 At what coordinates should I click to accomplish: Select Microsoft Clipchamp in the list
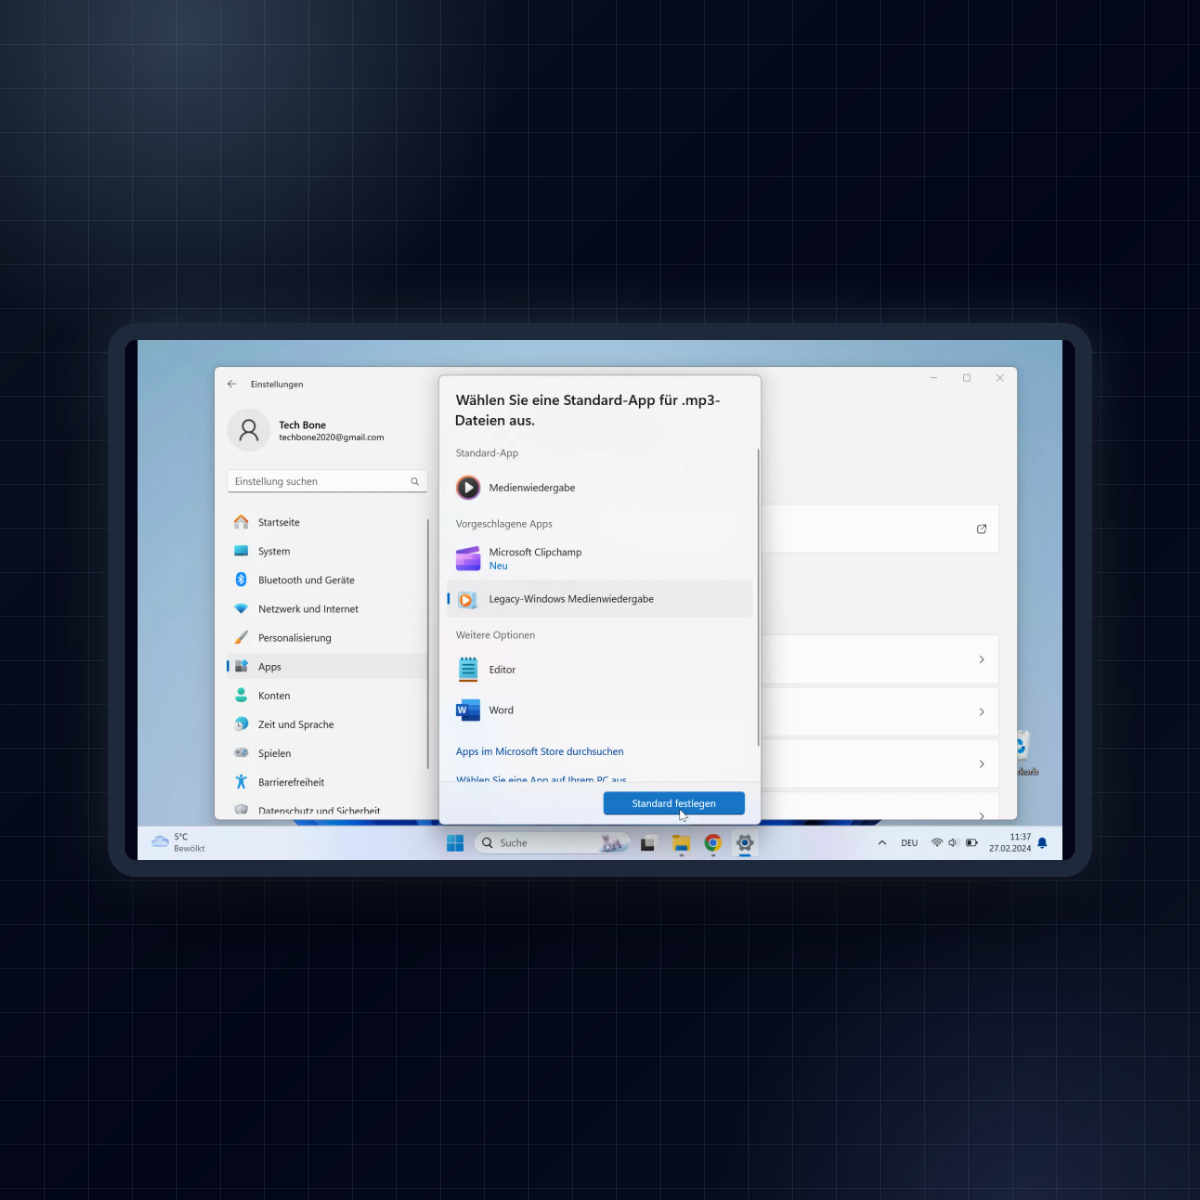pyautogui.click(x=600, y=558)
